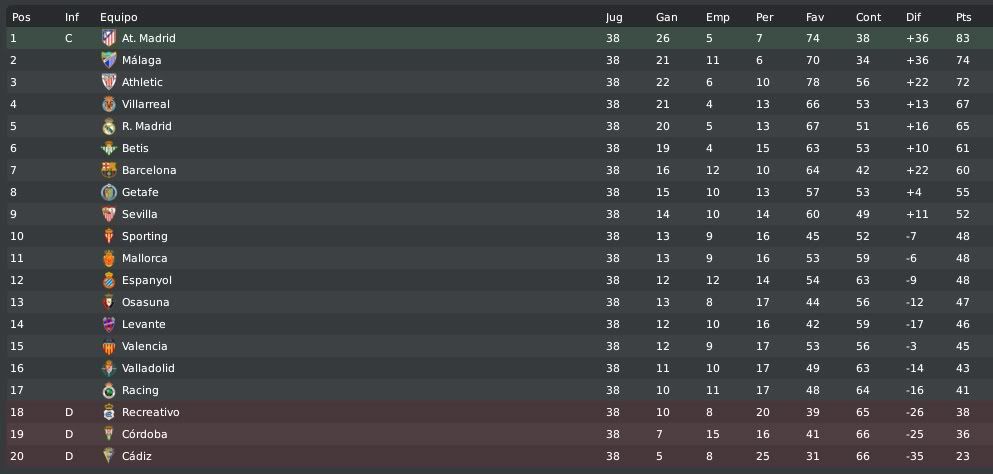Click the Recreativo badge icon
993x474 pixels.
tap(109, 412)
